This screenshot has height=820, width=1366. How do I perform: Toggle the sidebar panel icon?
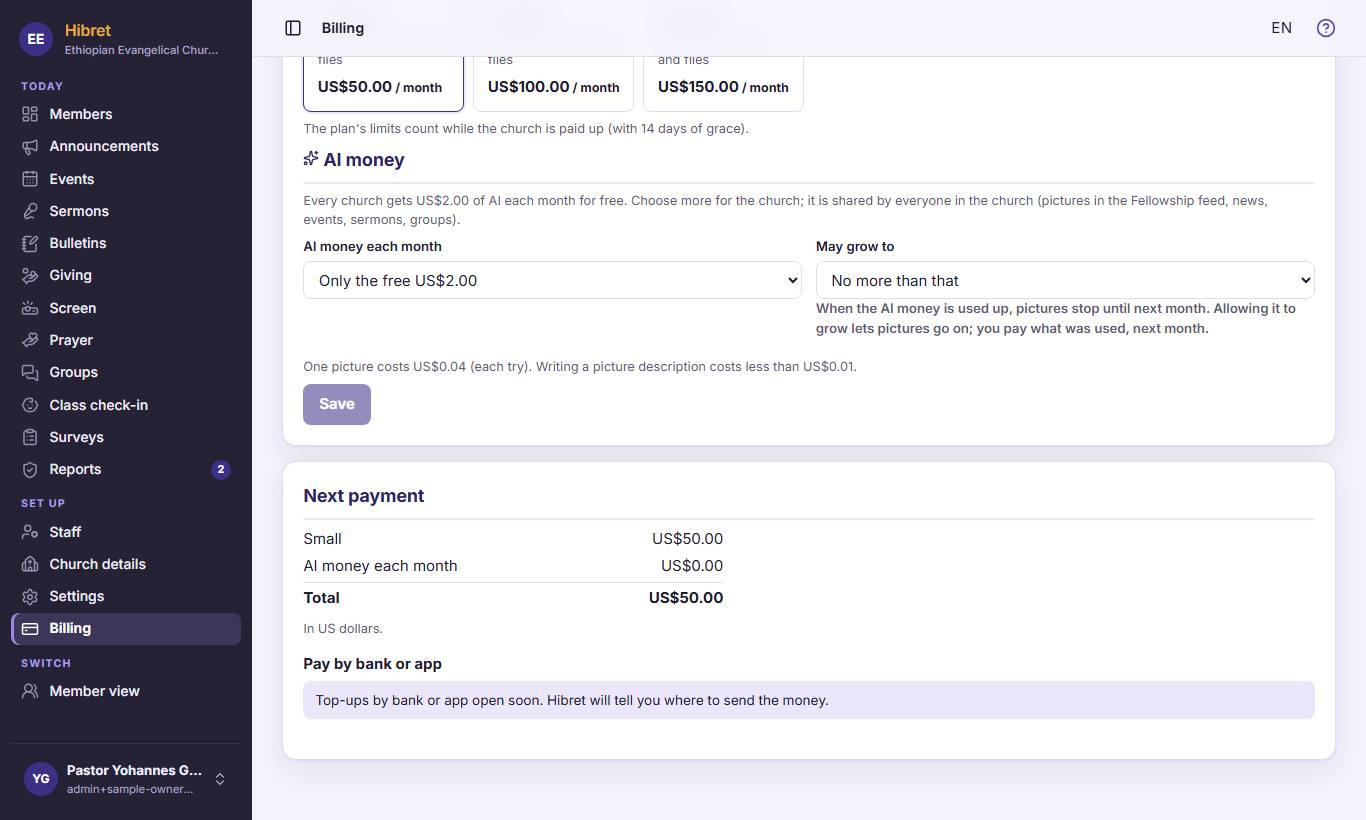(x=293, y=28)
